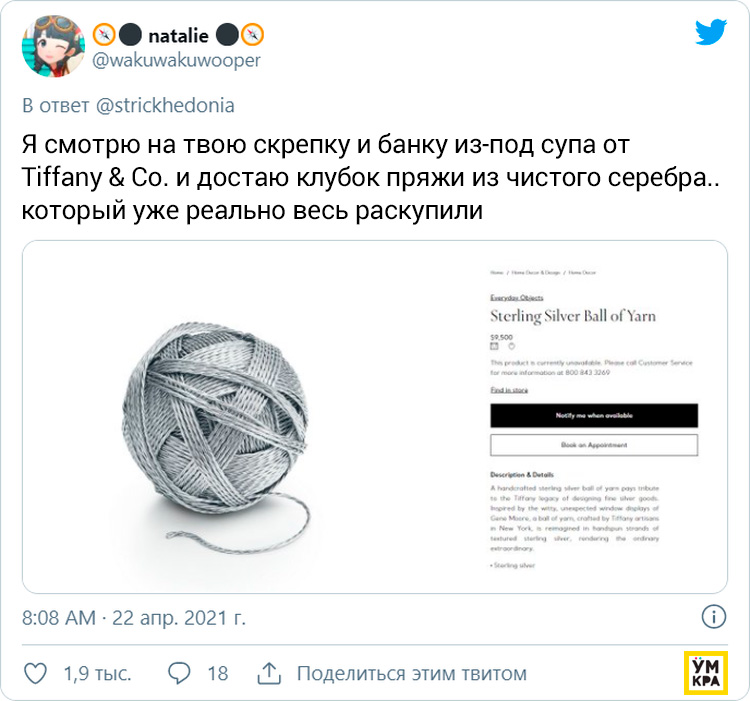Click tweet timestamp 8:08 AM 22 апр. 2021
The image size is (750, 701).
click(x=134, y=618)
